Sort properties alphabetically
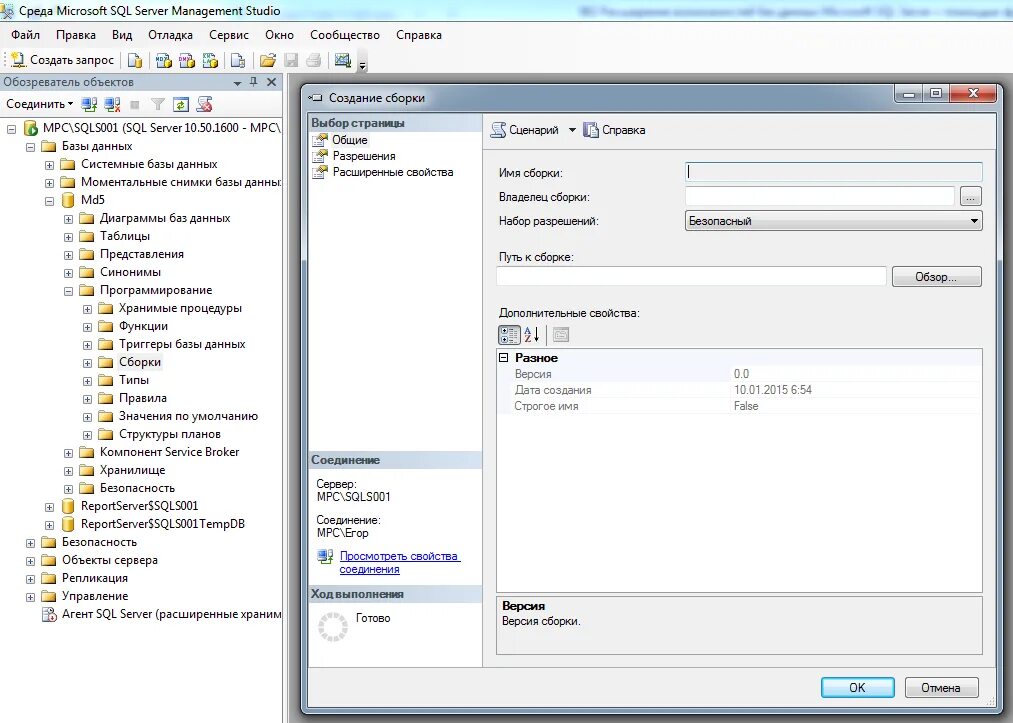 [532, 335]
